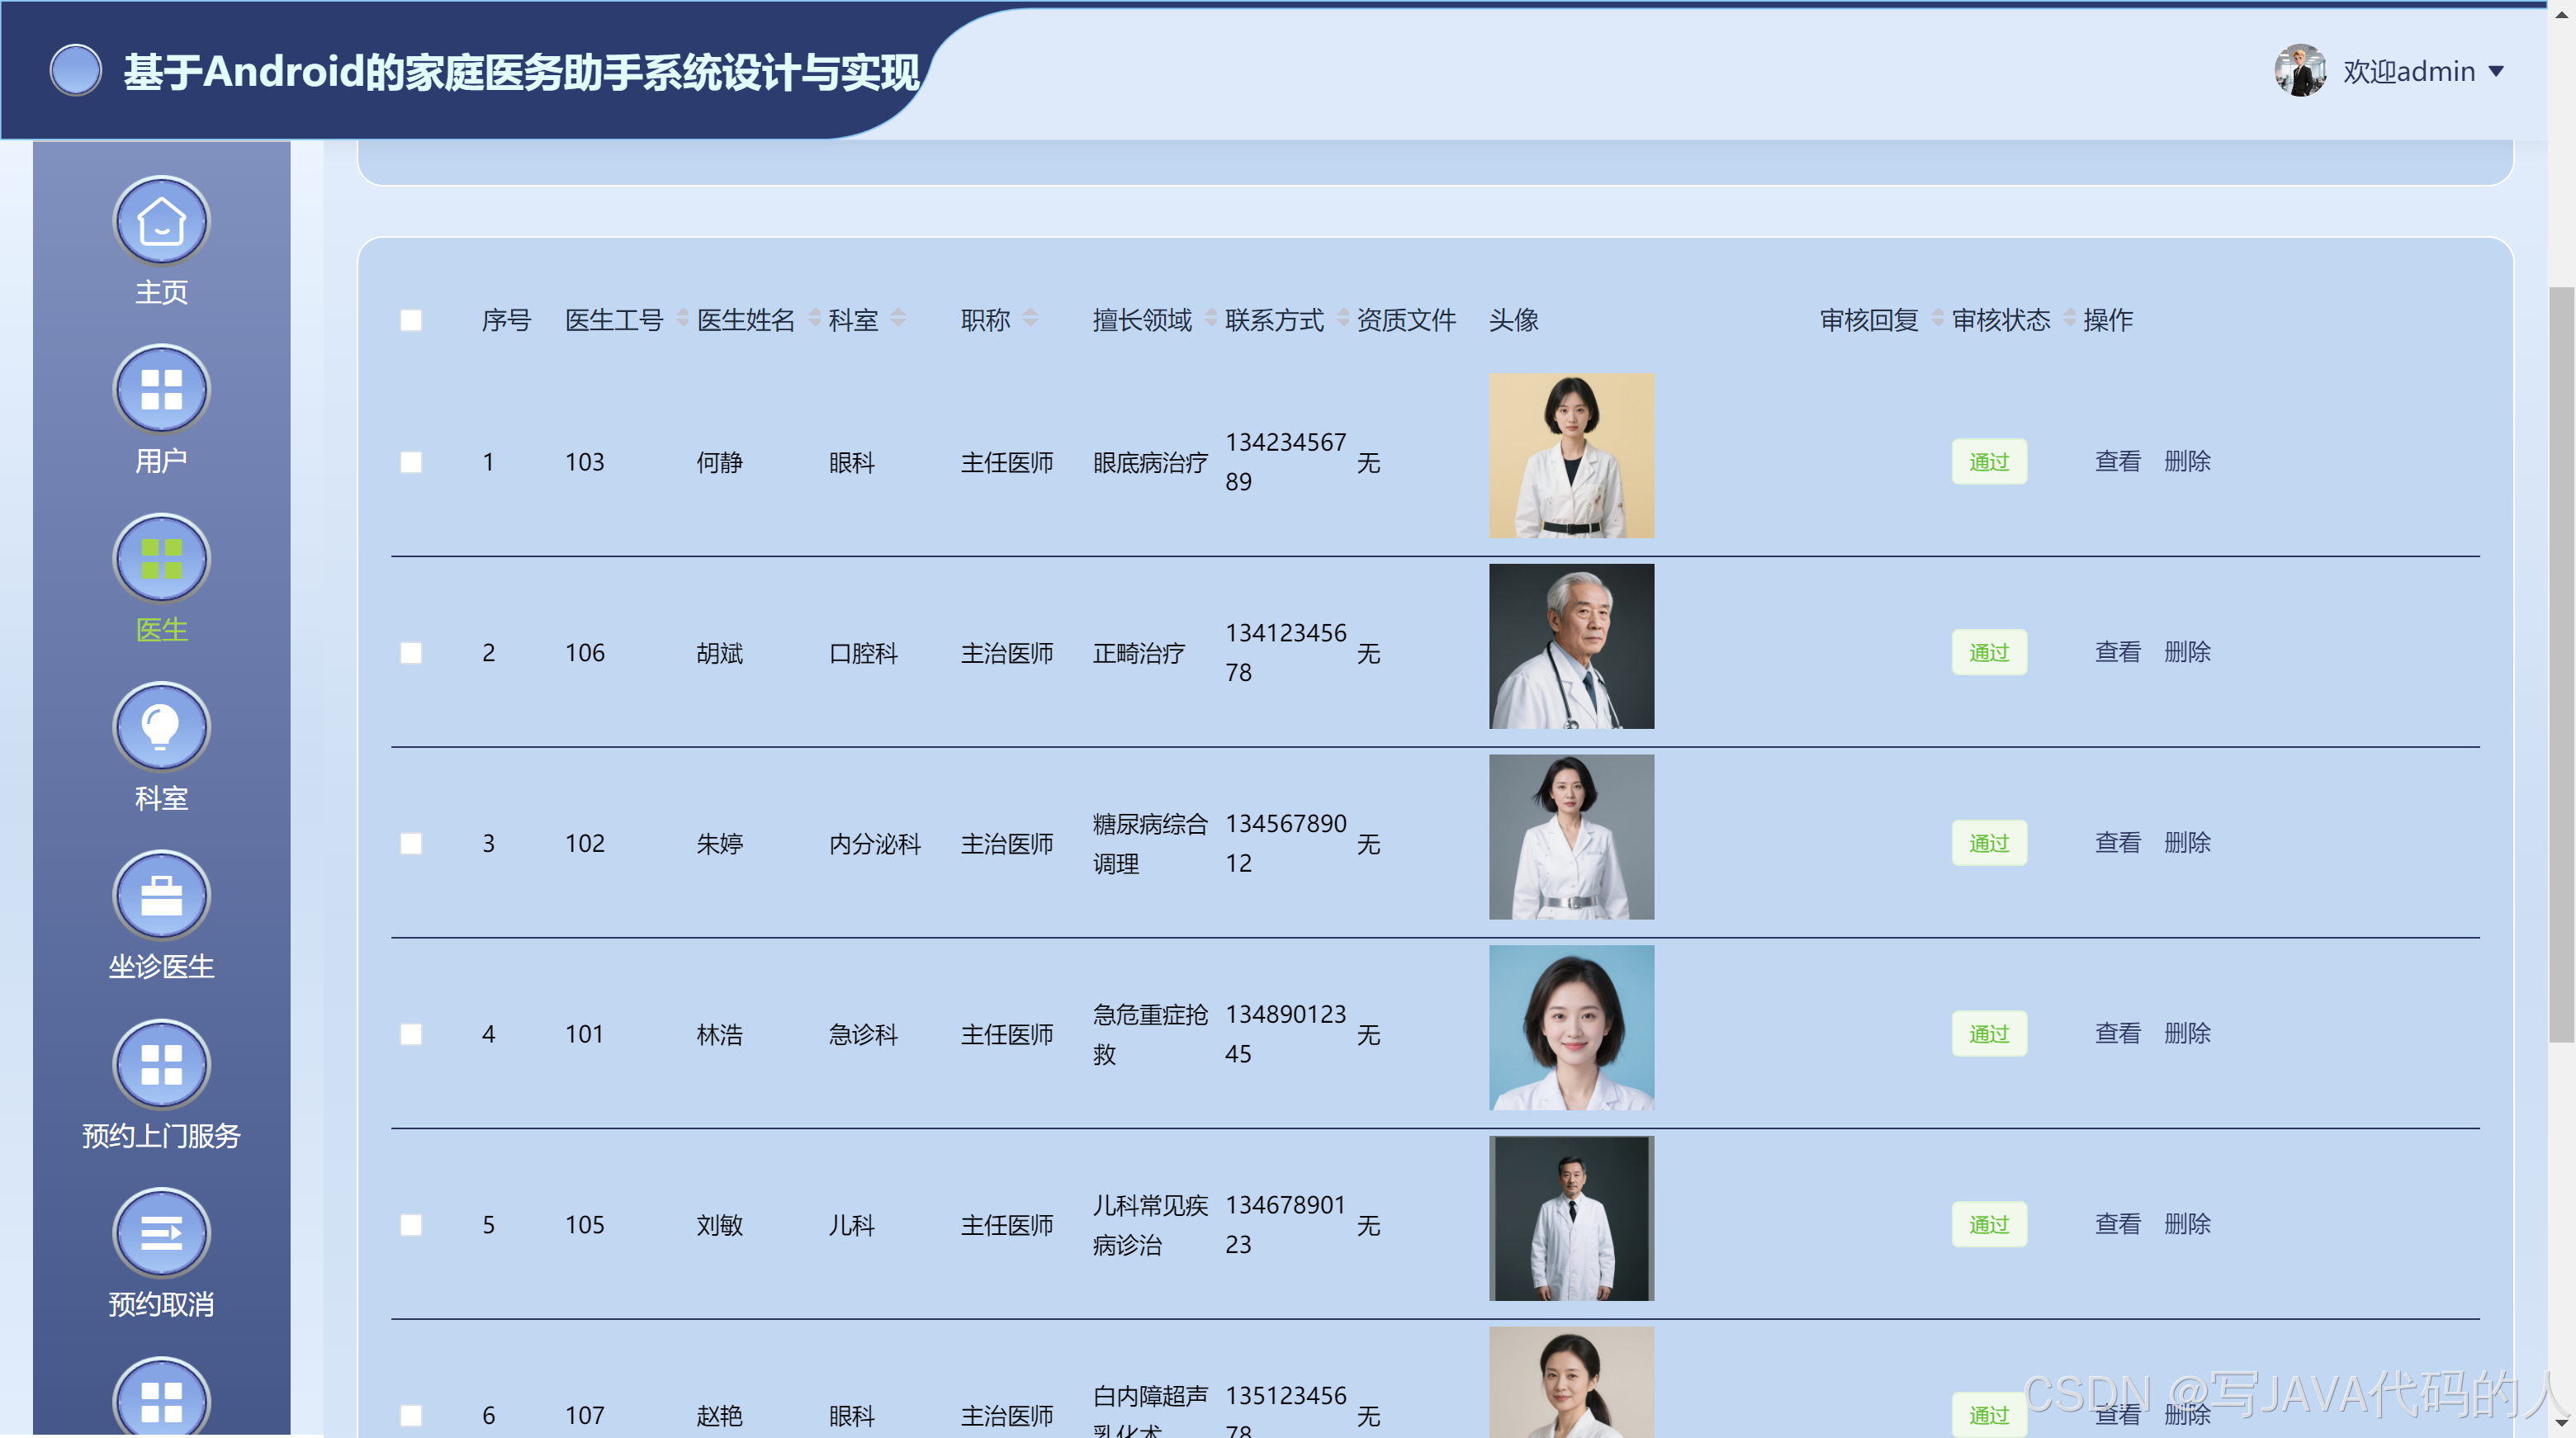View details 查看 for 林浩
Screen dimensions: 2576x1438
point(2118,1033)
